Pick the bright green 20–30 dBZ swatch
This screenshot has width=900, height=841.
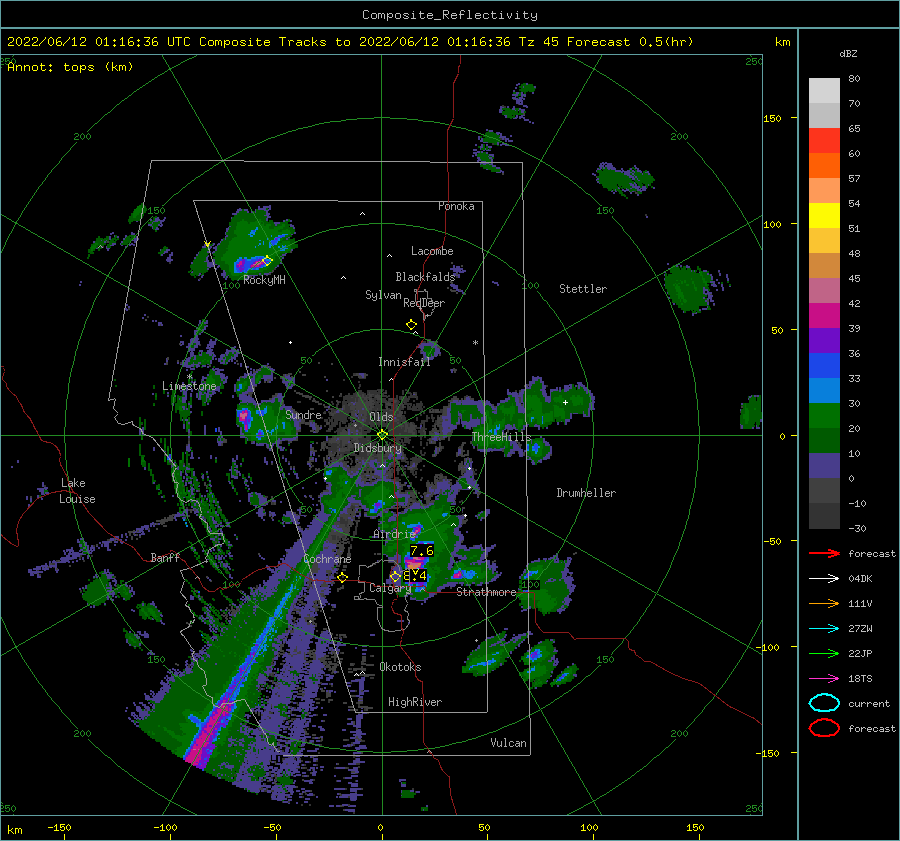point(824,416)
